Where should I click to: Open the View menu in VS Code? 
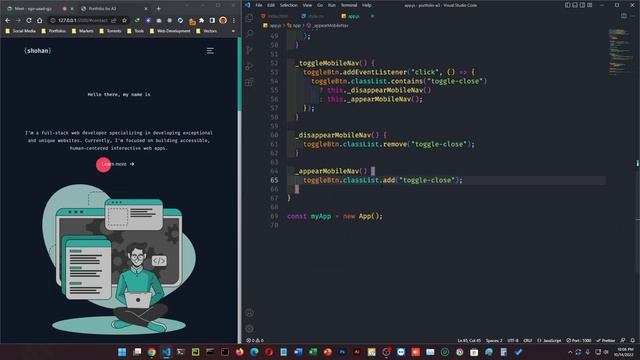click(x=307, y=5)
